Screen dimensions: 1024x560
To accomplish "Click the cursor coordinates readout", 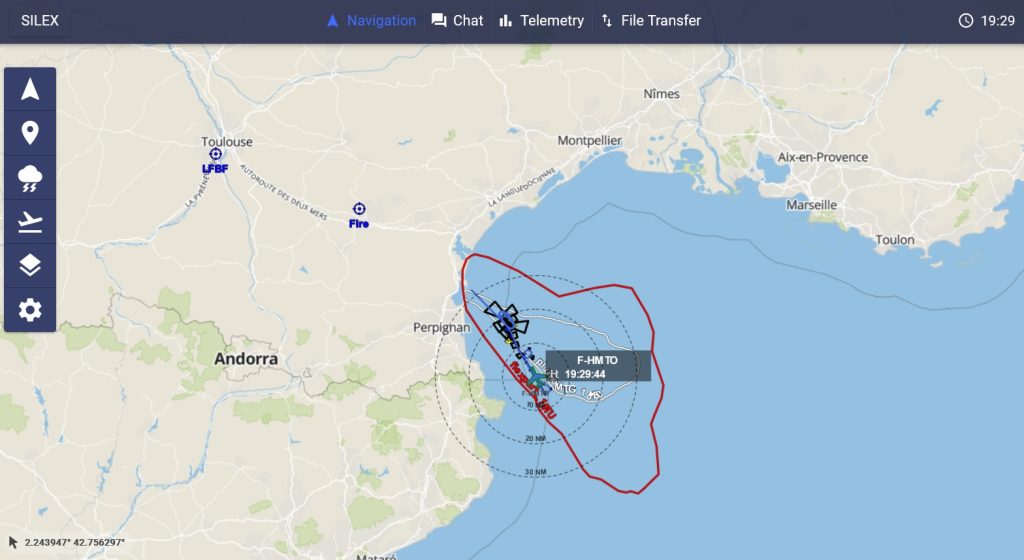I will [74, 542].
